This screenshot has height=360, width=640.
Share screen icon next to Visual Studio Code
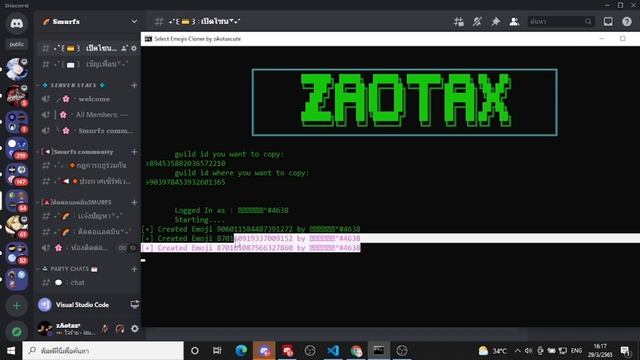point(134,304)
